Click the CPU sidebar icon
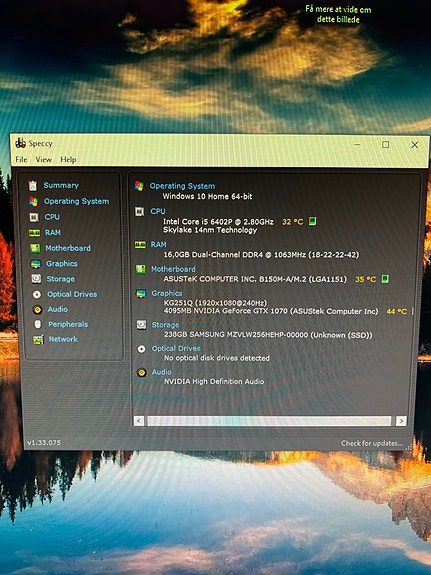 tap(34, 217)
